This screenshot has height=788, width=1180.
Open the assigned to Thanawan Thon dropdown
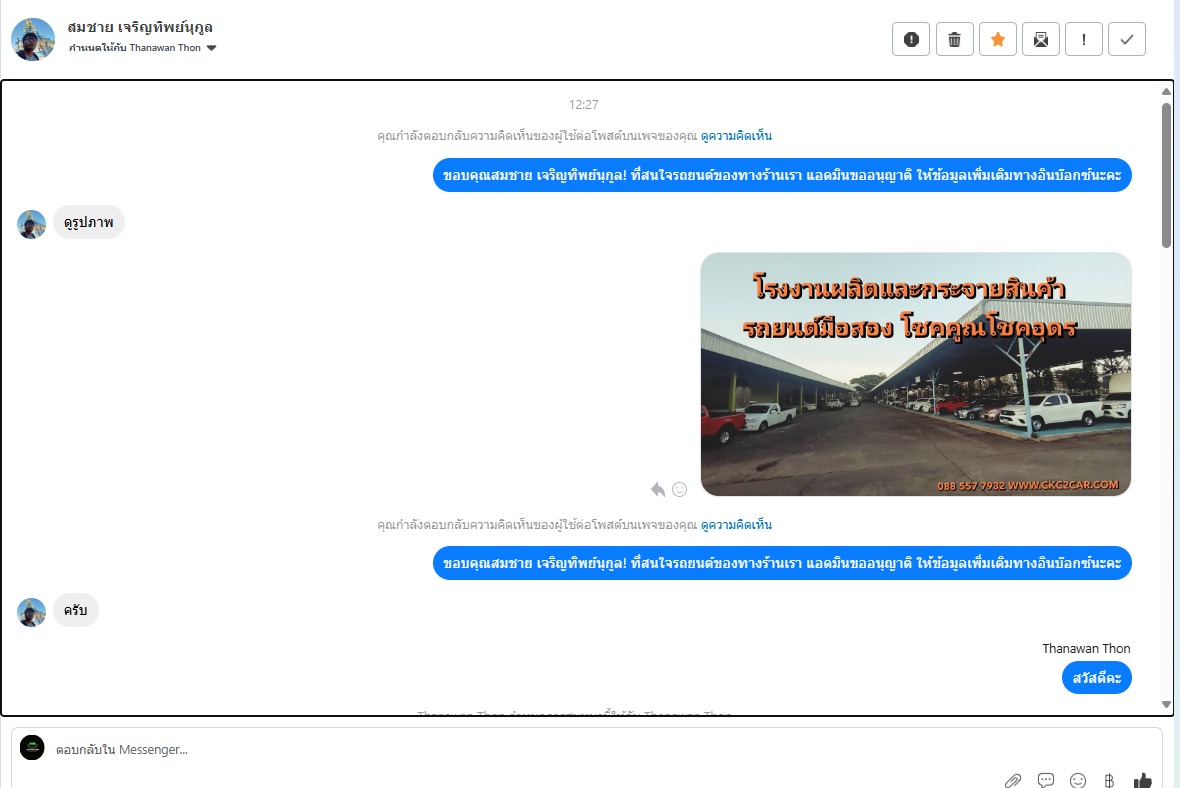[x=211, y=48]
